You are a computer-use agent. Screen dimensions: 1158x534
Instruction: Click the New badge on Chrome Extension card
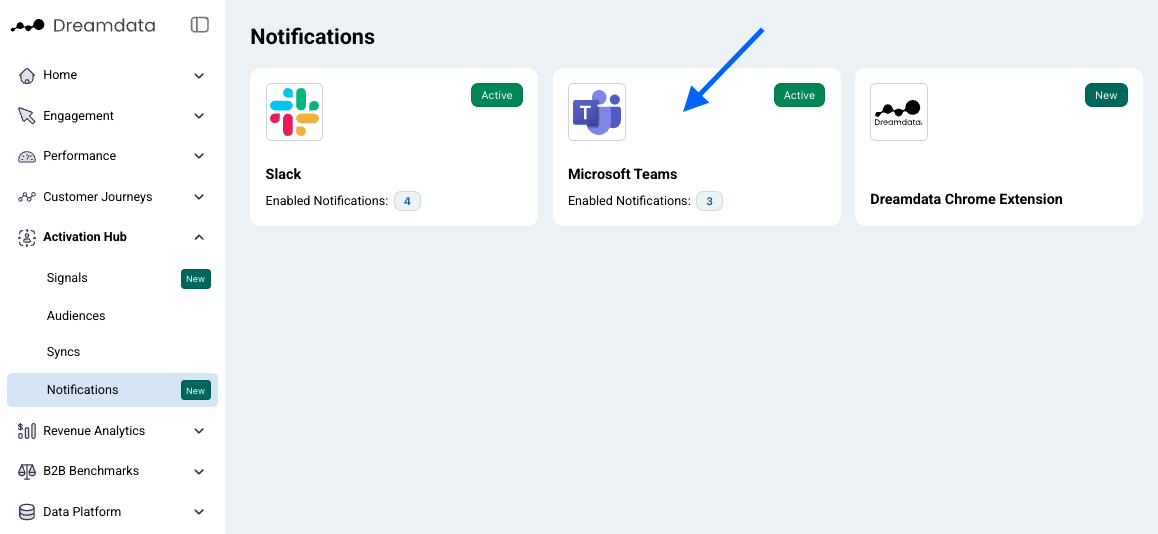(1106, 95)
